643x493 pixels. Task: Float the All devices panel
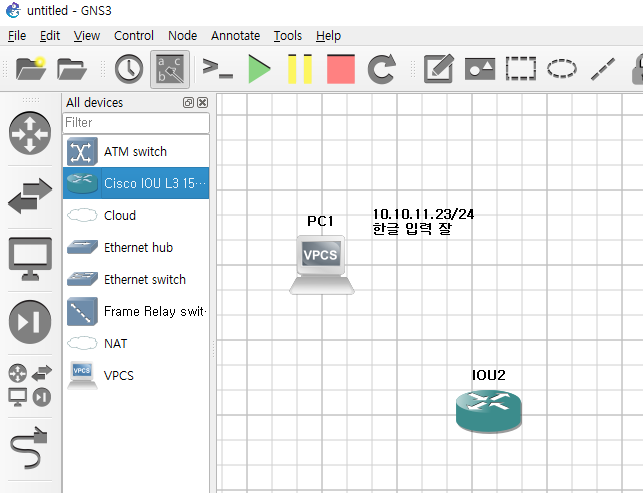(x=188, y=103)
